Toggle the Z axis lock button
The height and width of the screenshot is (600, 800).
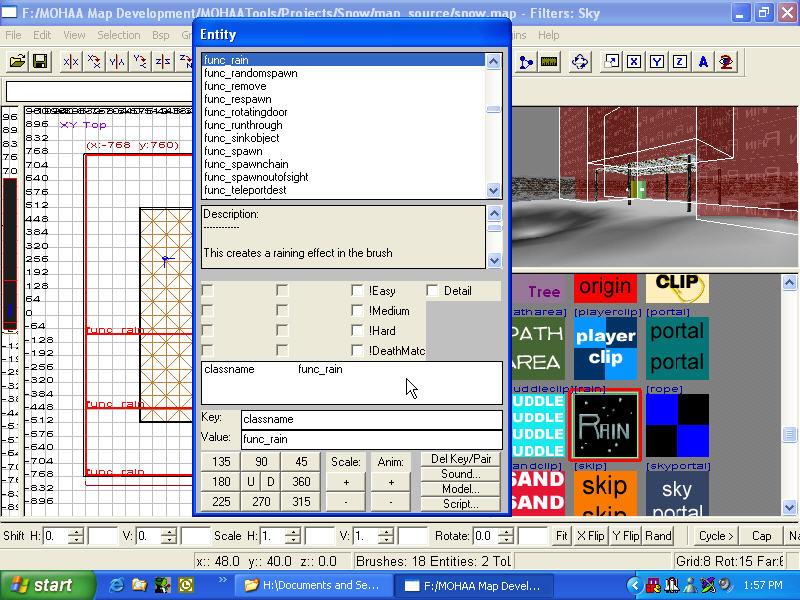click(x=680, y=62)
